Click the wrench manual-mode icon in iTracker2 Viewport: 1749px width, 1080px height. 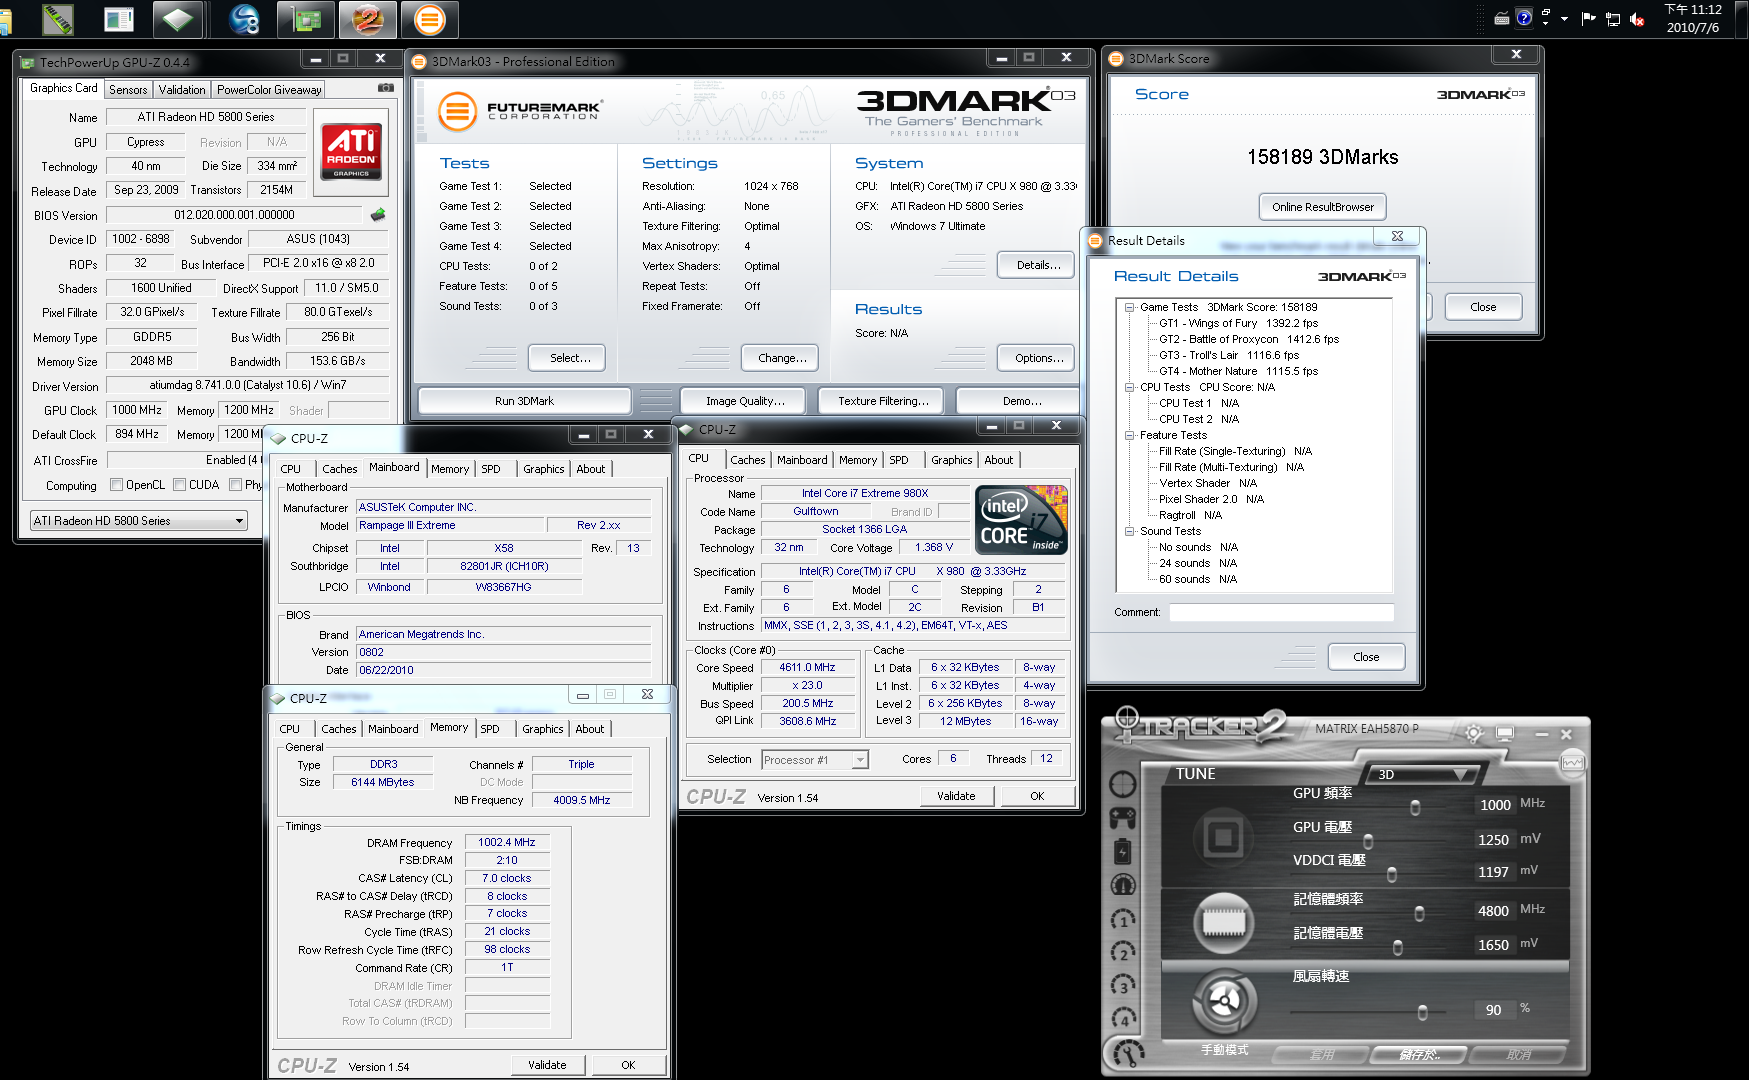(1128, 1053)
